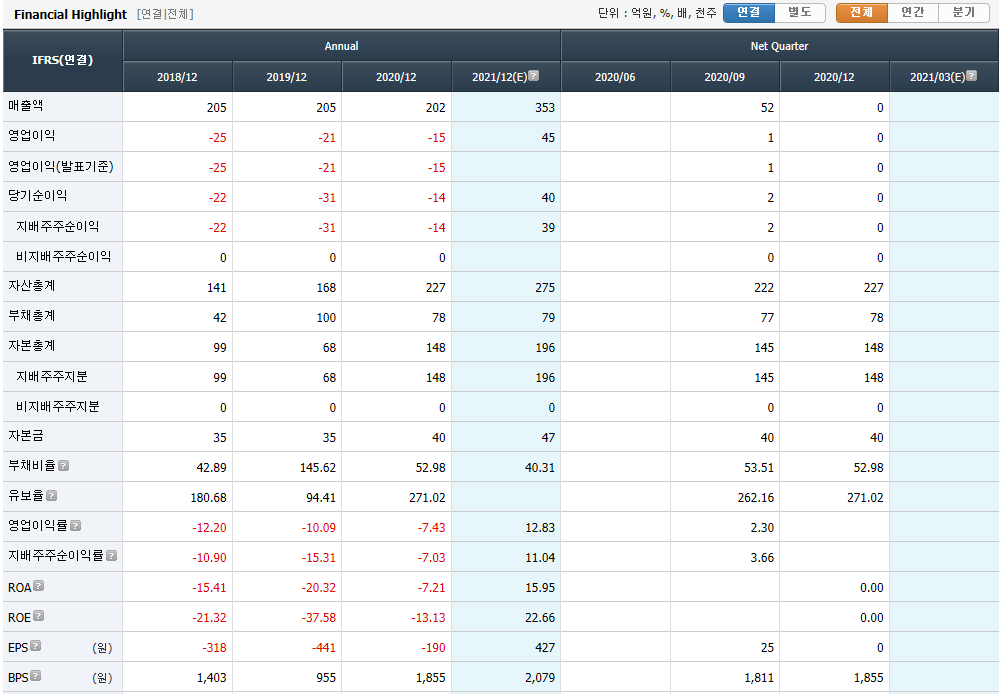1000x694 pixels.
Task: Click the 당기순이익 row label
Action: coord(38,196)
